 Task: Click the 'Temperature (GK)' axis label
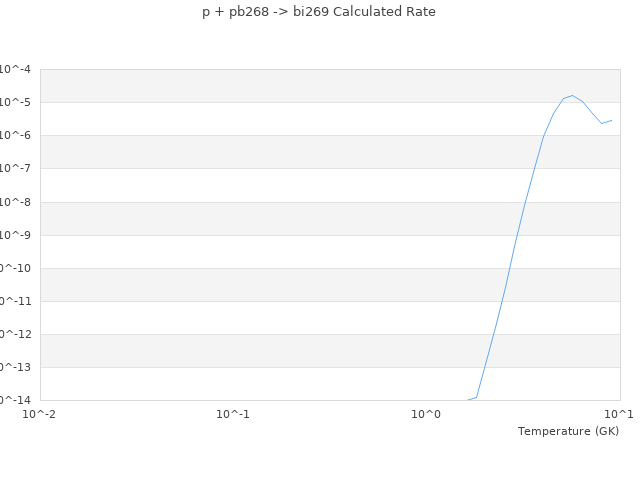pos(568,431)
